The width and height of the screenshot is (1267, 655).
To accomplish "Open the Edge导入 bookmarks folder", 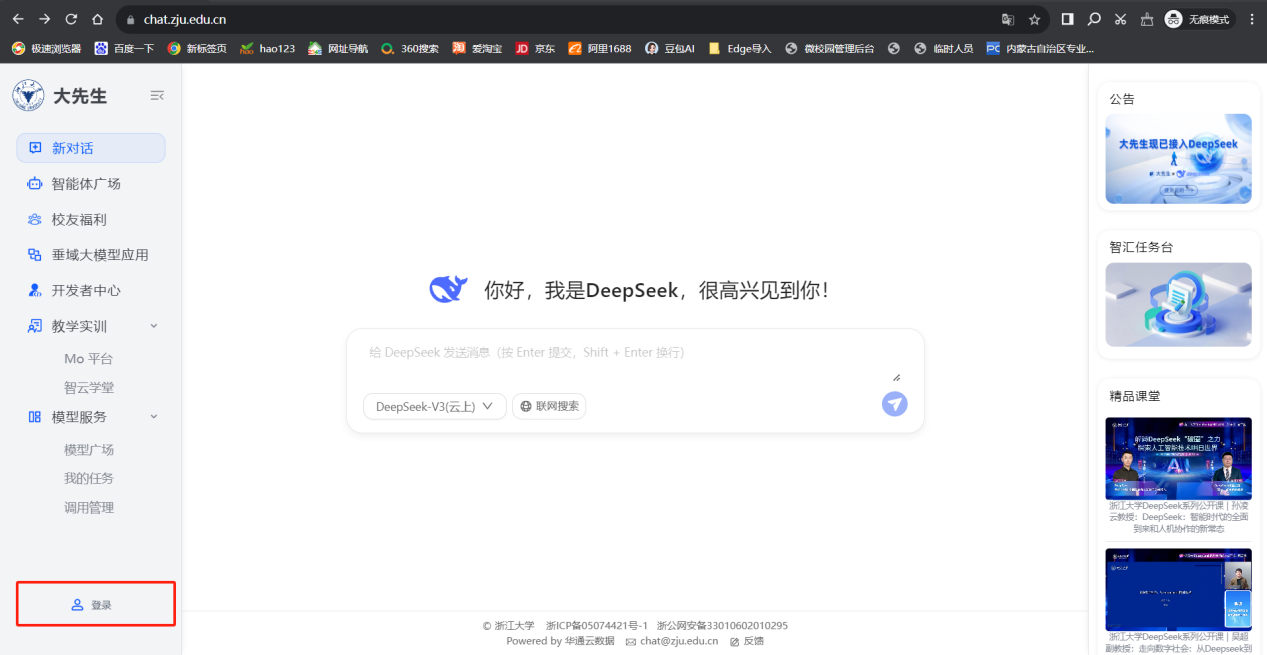I will pyautogui.click(x=739, y=48).
